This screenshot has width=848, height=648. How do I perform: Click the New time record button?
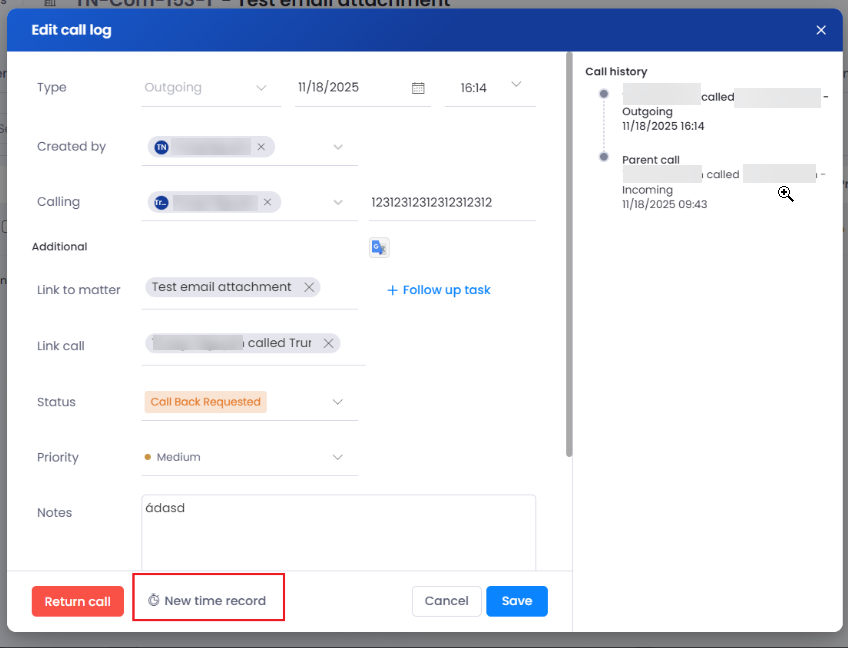pos(207,601)
